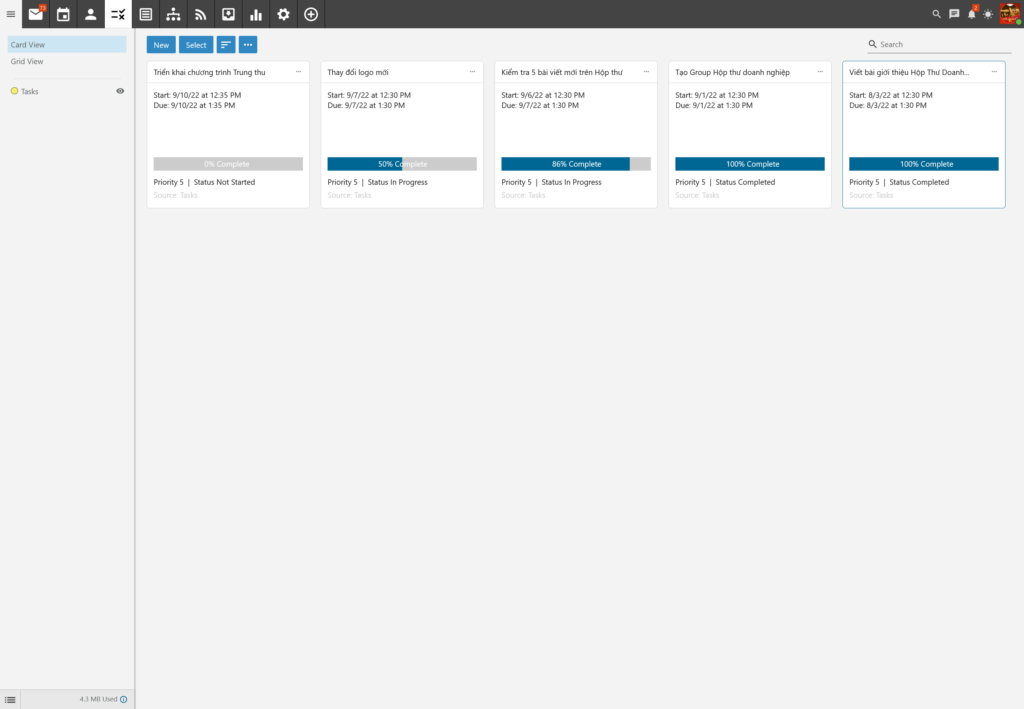Image resolution: width=1024 pixels, height=709 pixels.
Task: Click the New task button
Action: [161, 45]
